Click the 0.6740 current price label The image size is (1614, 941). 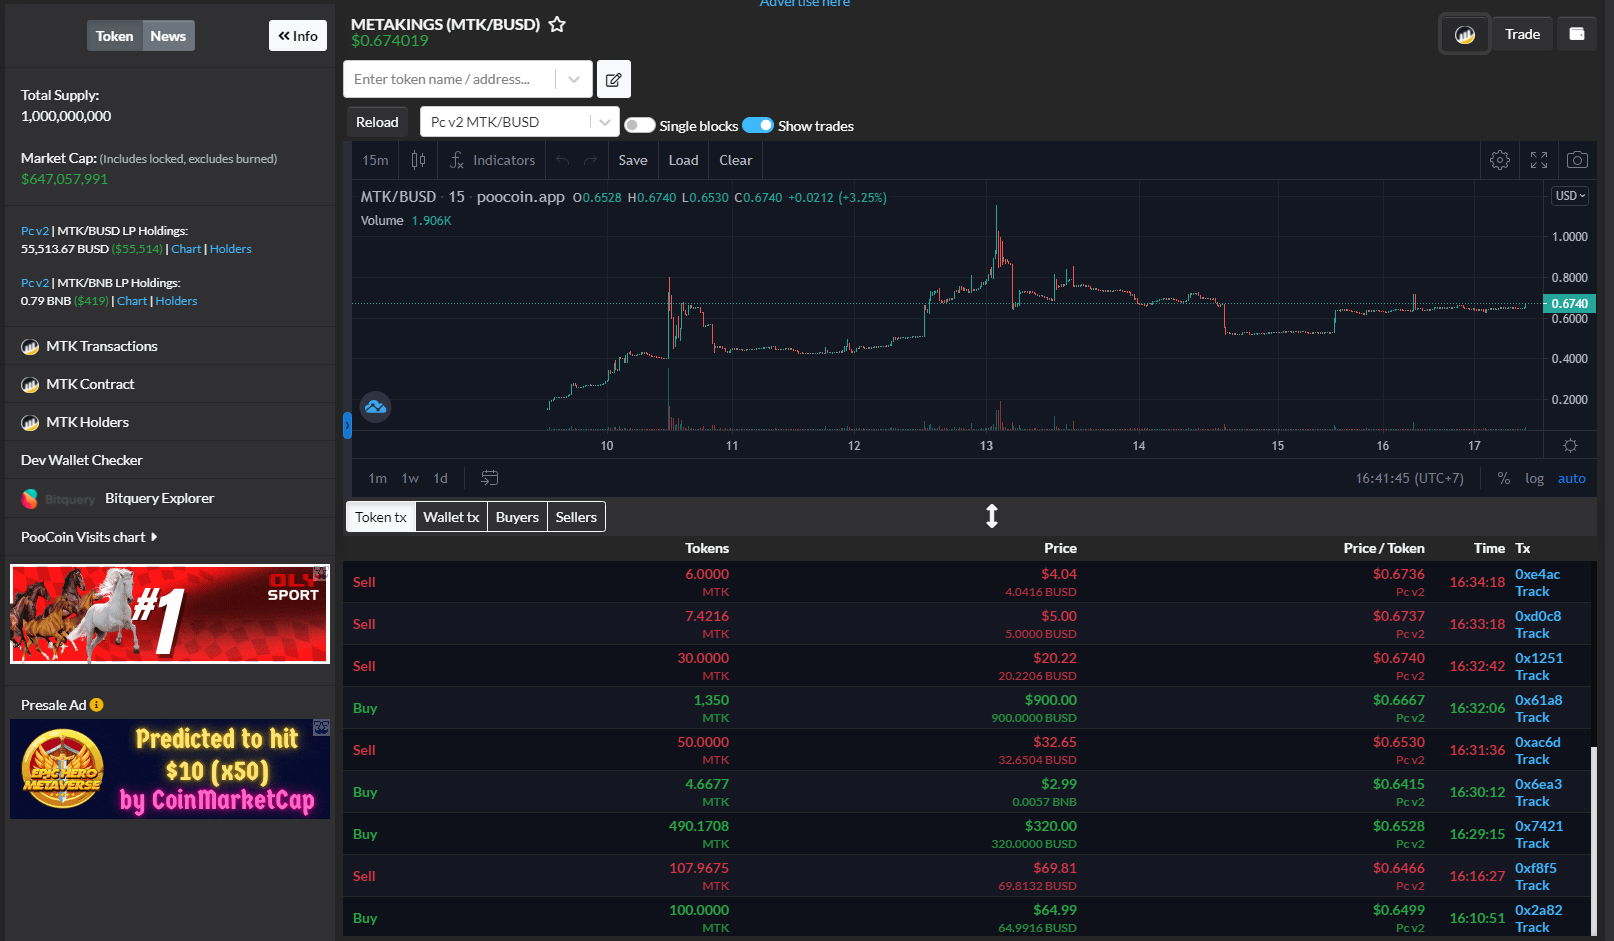1569,303
